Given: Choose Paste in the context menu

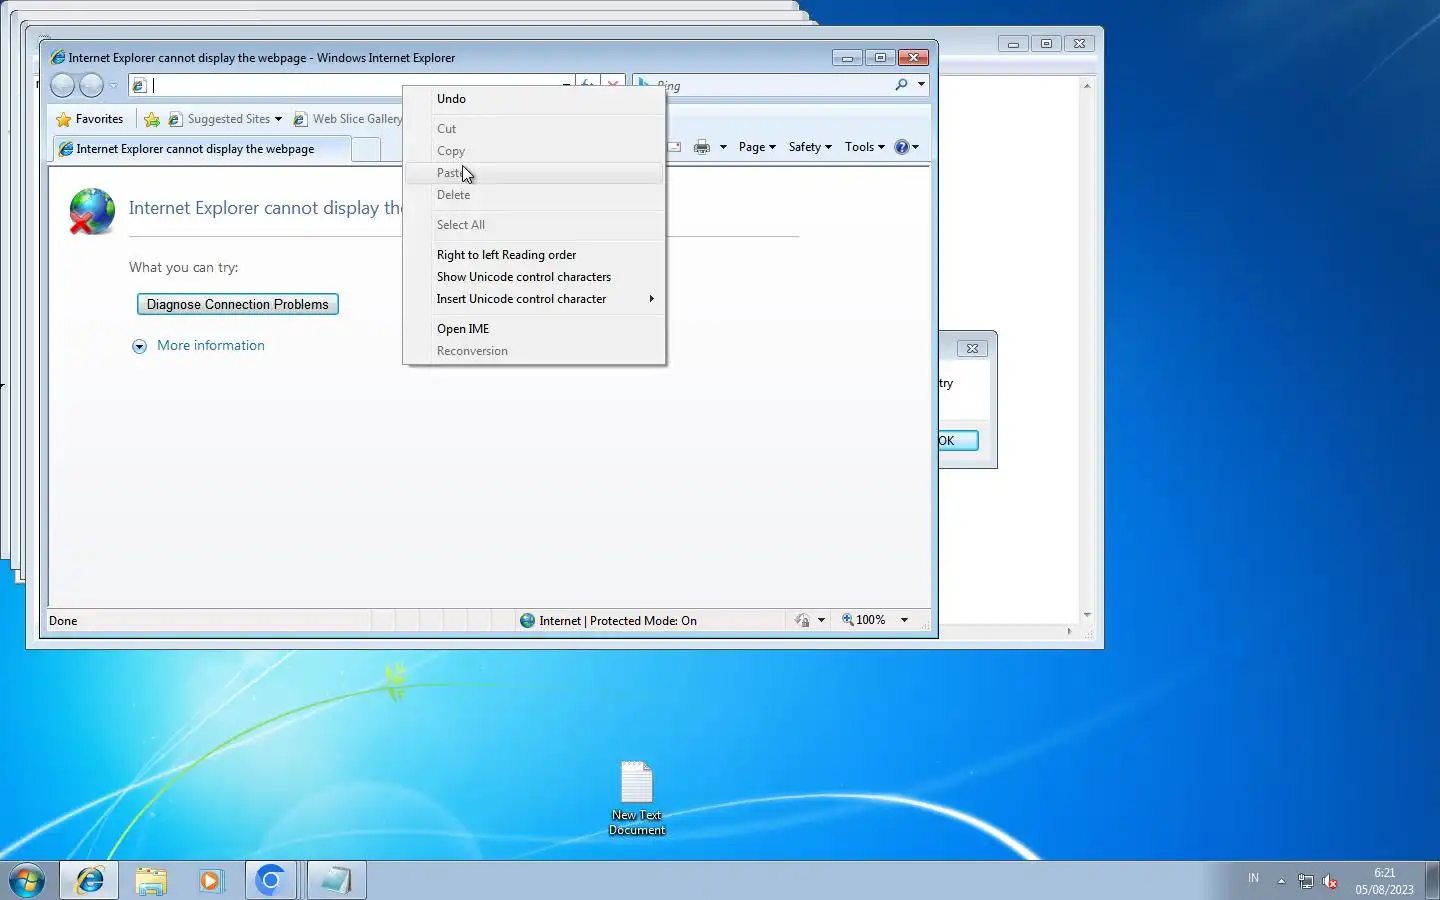Looking at the screenshot, I should 534,173.
